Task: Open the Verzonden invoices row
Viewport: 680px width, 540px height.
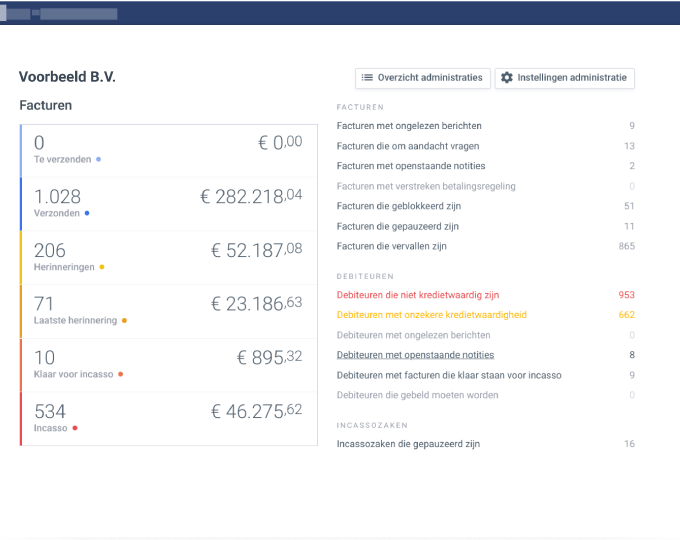Action: (169, 204)
